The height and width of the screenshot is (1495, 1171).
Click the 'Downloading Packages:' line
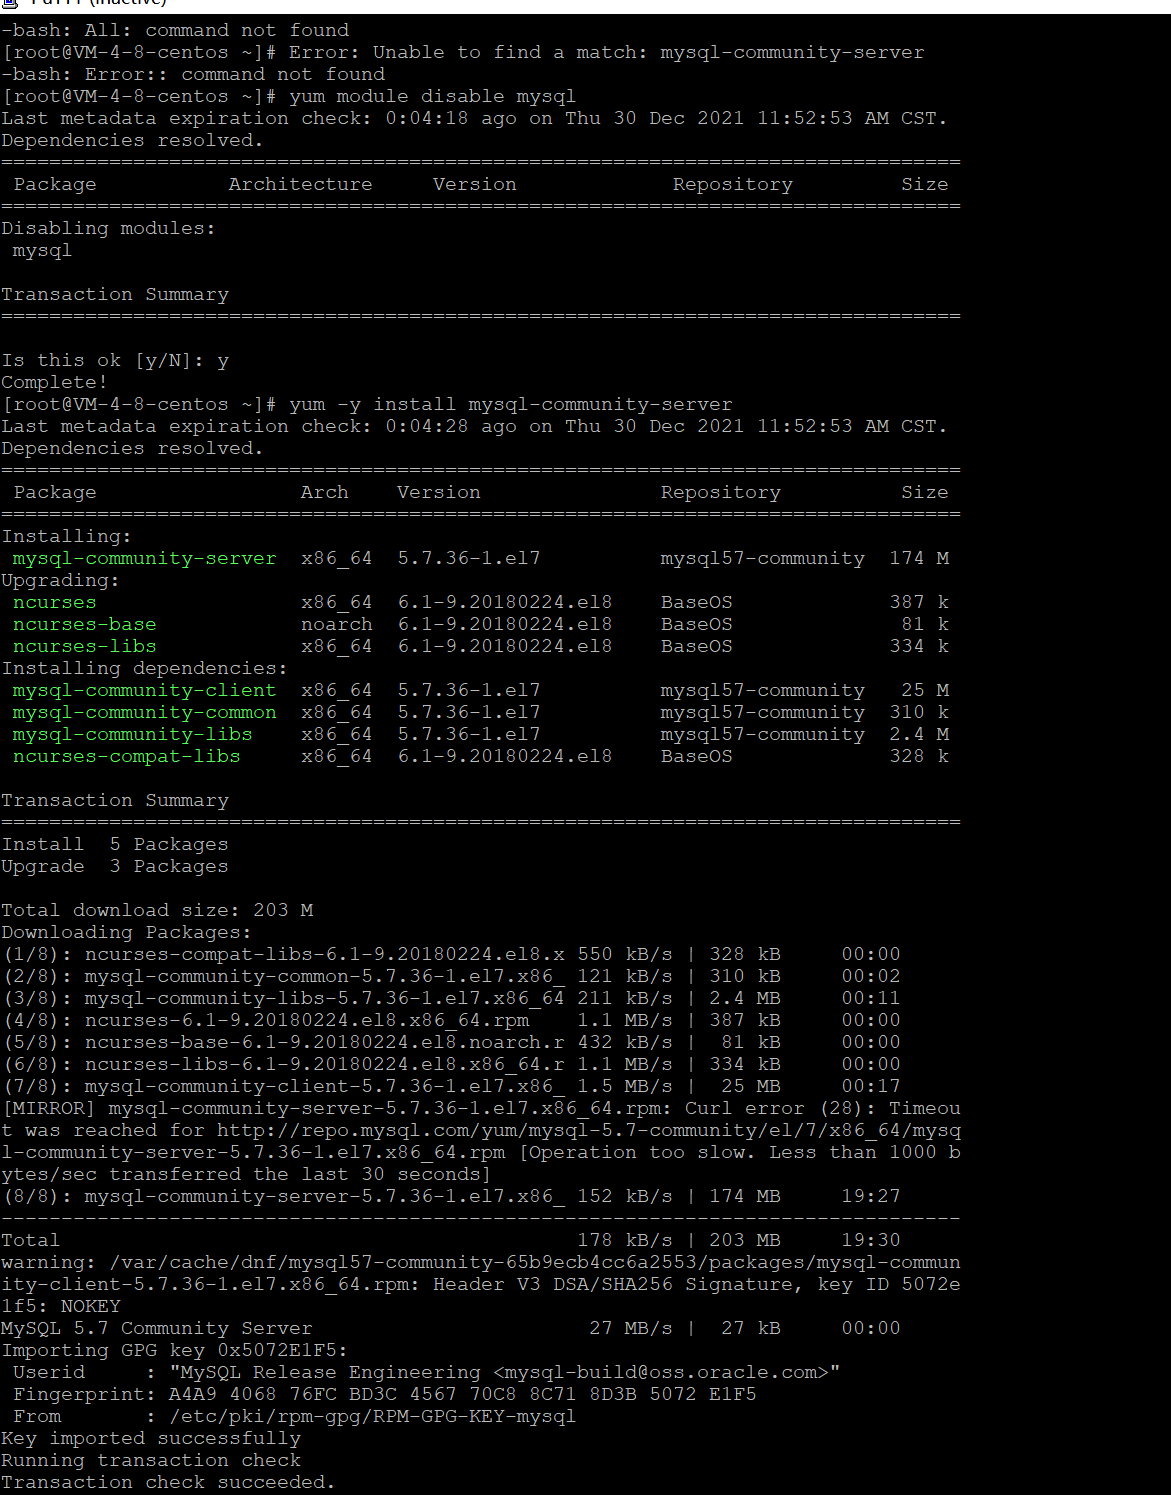(x=126, y=933)
